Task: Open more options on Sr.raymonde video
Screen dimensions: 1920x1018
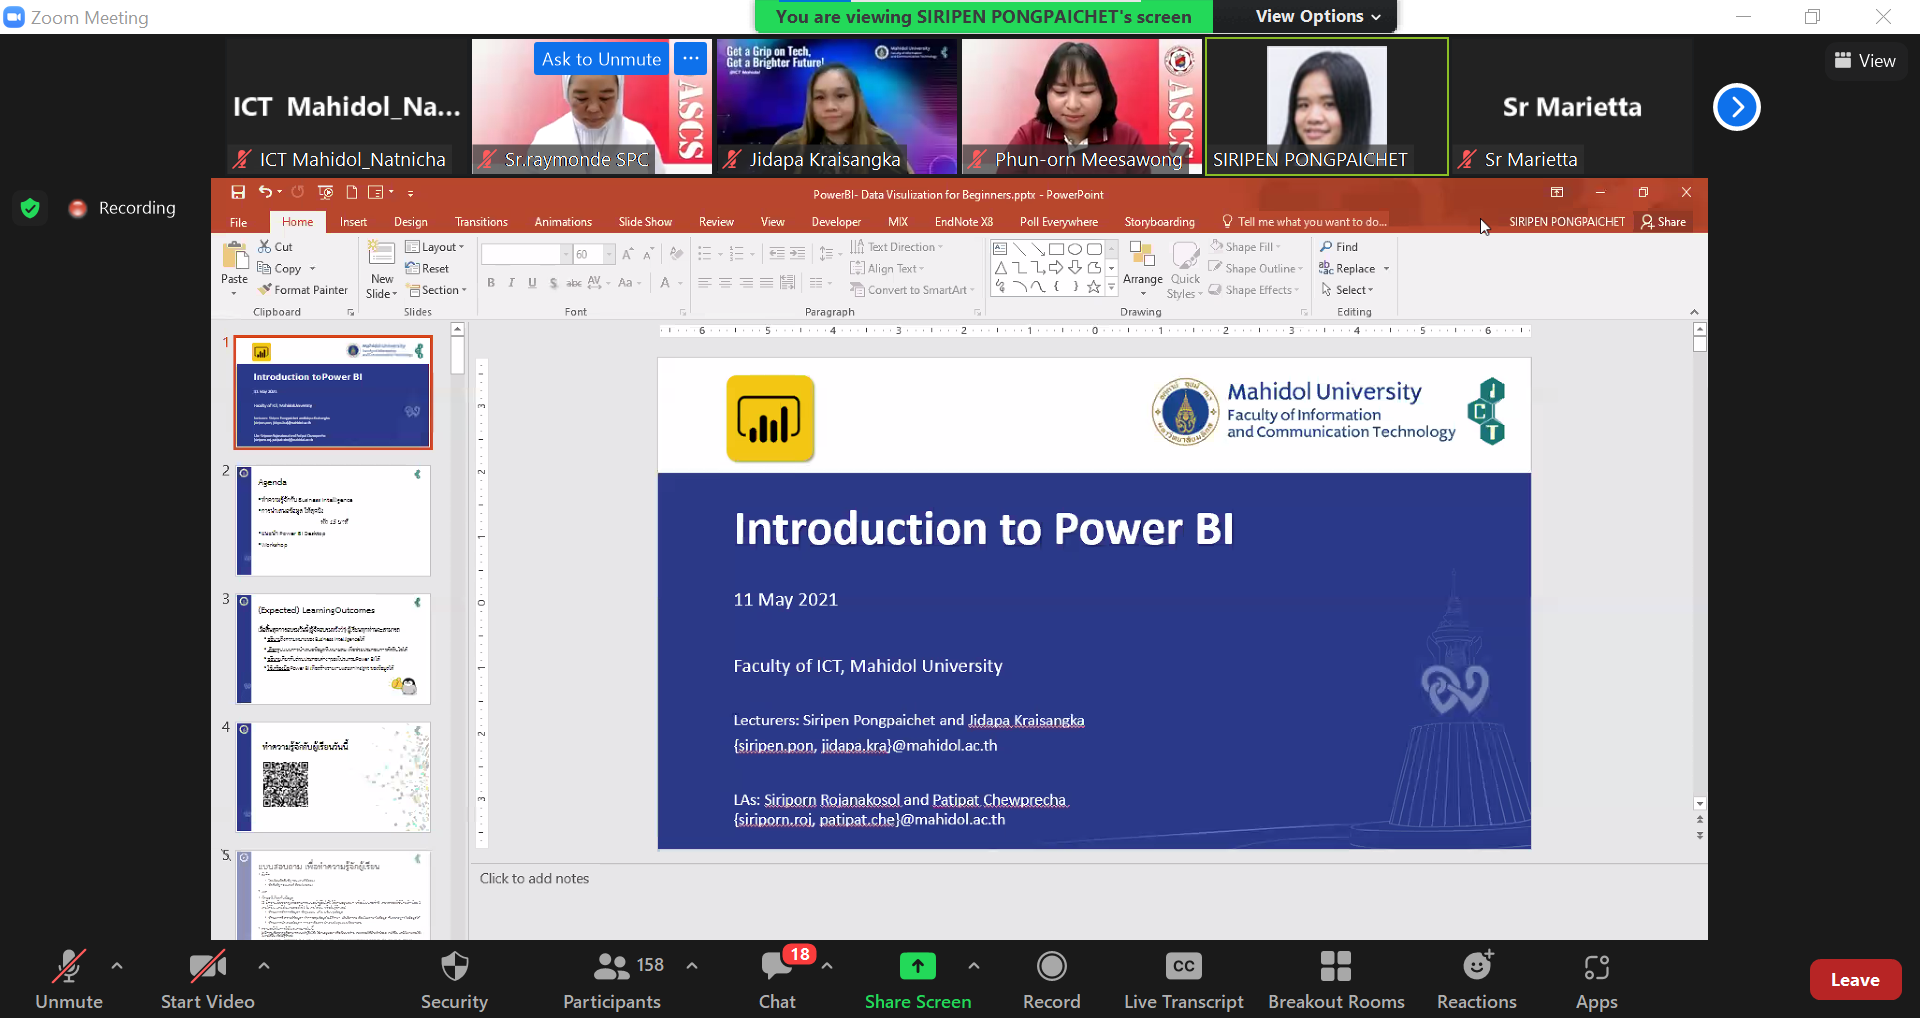Action: click(690, 59)
